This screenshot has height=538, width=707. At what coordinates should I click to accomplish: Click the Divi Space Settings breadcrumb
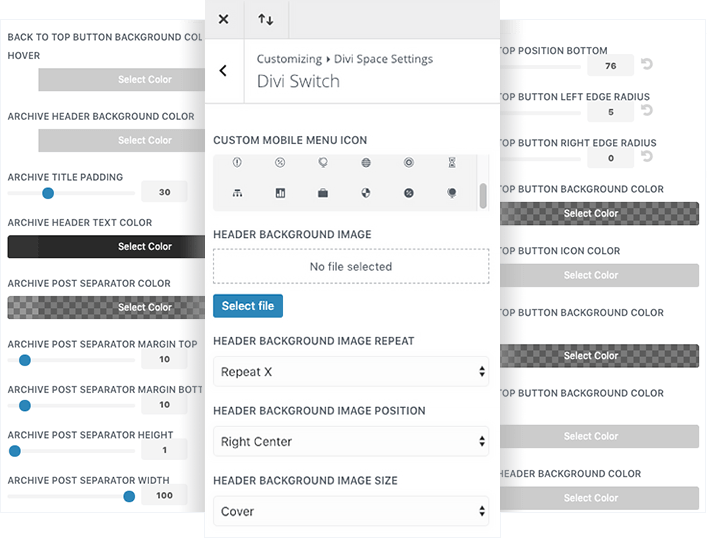[383, 59]
